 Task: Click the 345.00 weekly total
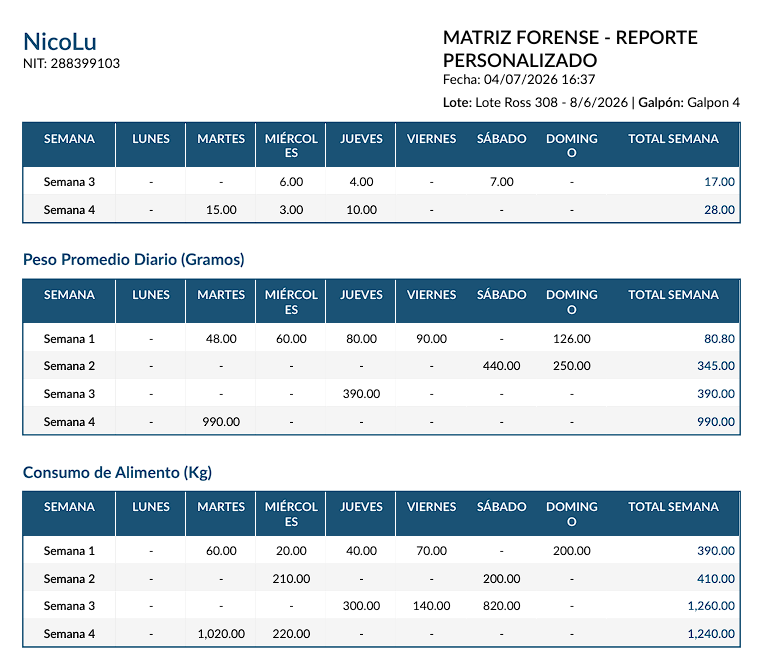(716, 366)
